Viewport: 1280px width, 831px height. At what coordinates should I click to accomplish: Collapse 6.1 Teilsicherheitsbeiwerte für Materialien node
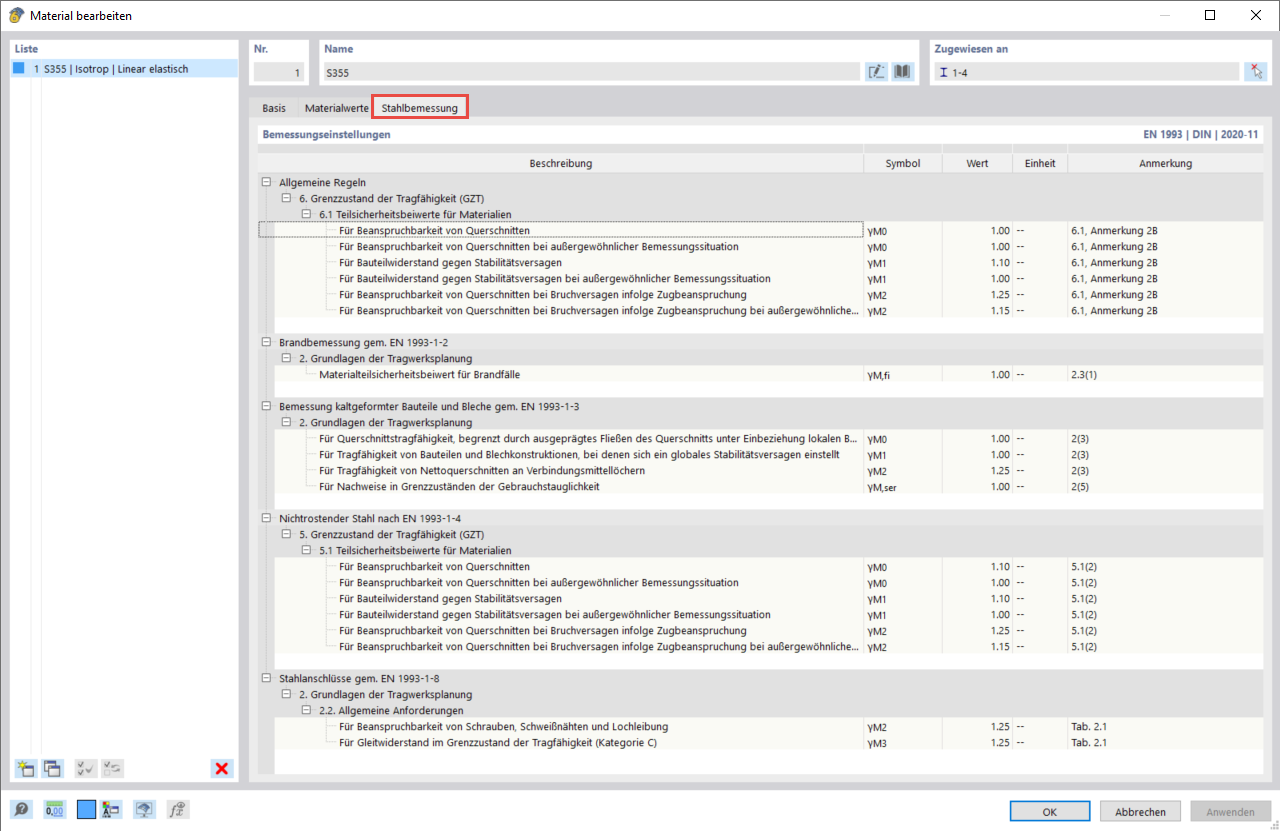pos(306,215)
